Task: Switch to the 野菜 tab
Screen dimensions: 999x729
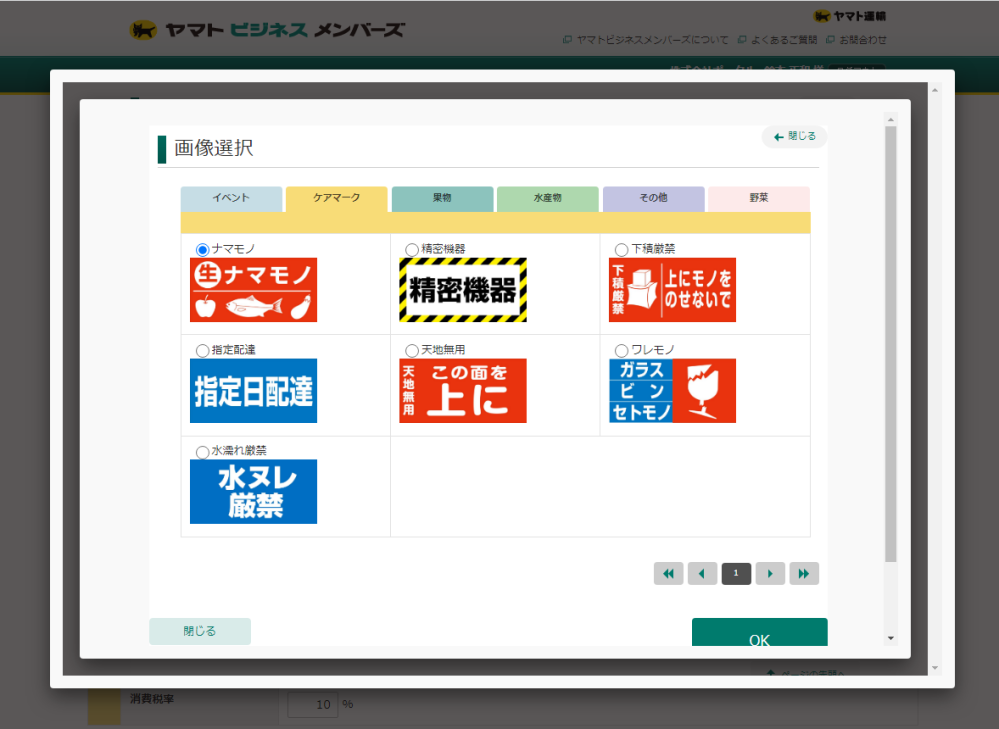Action: pos(759,199)
